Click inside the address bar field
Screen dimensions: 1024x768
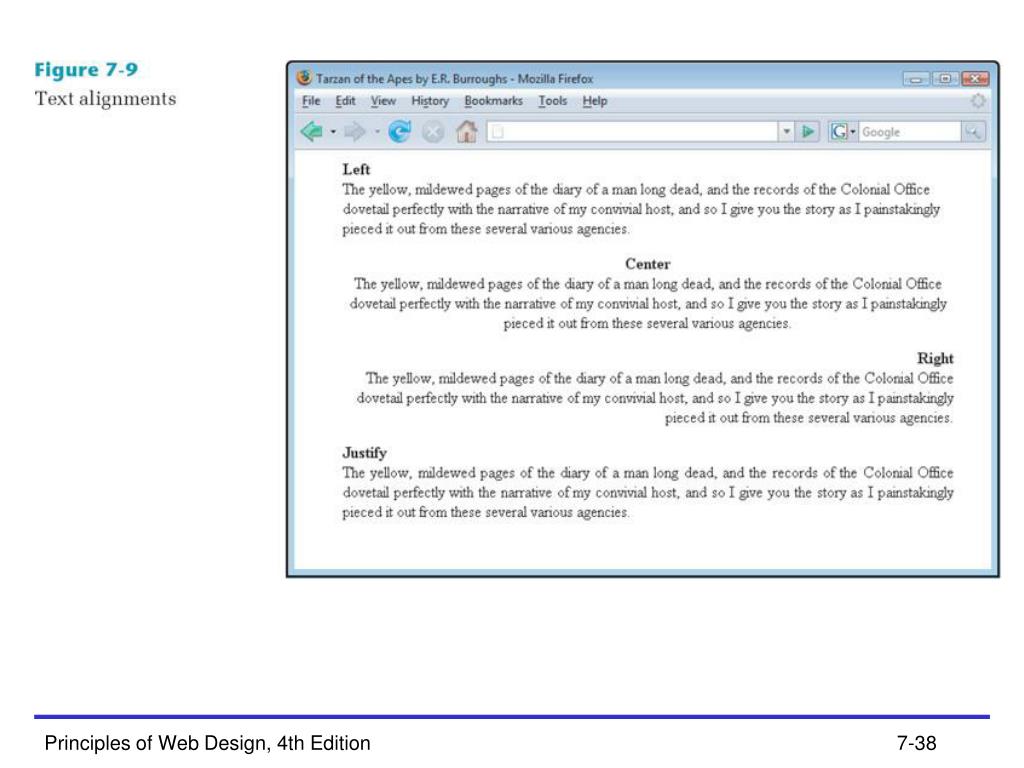coord(632,132)
